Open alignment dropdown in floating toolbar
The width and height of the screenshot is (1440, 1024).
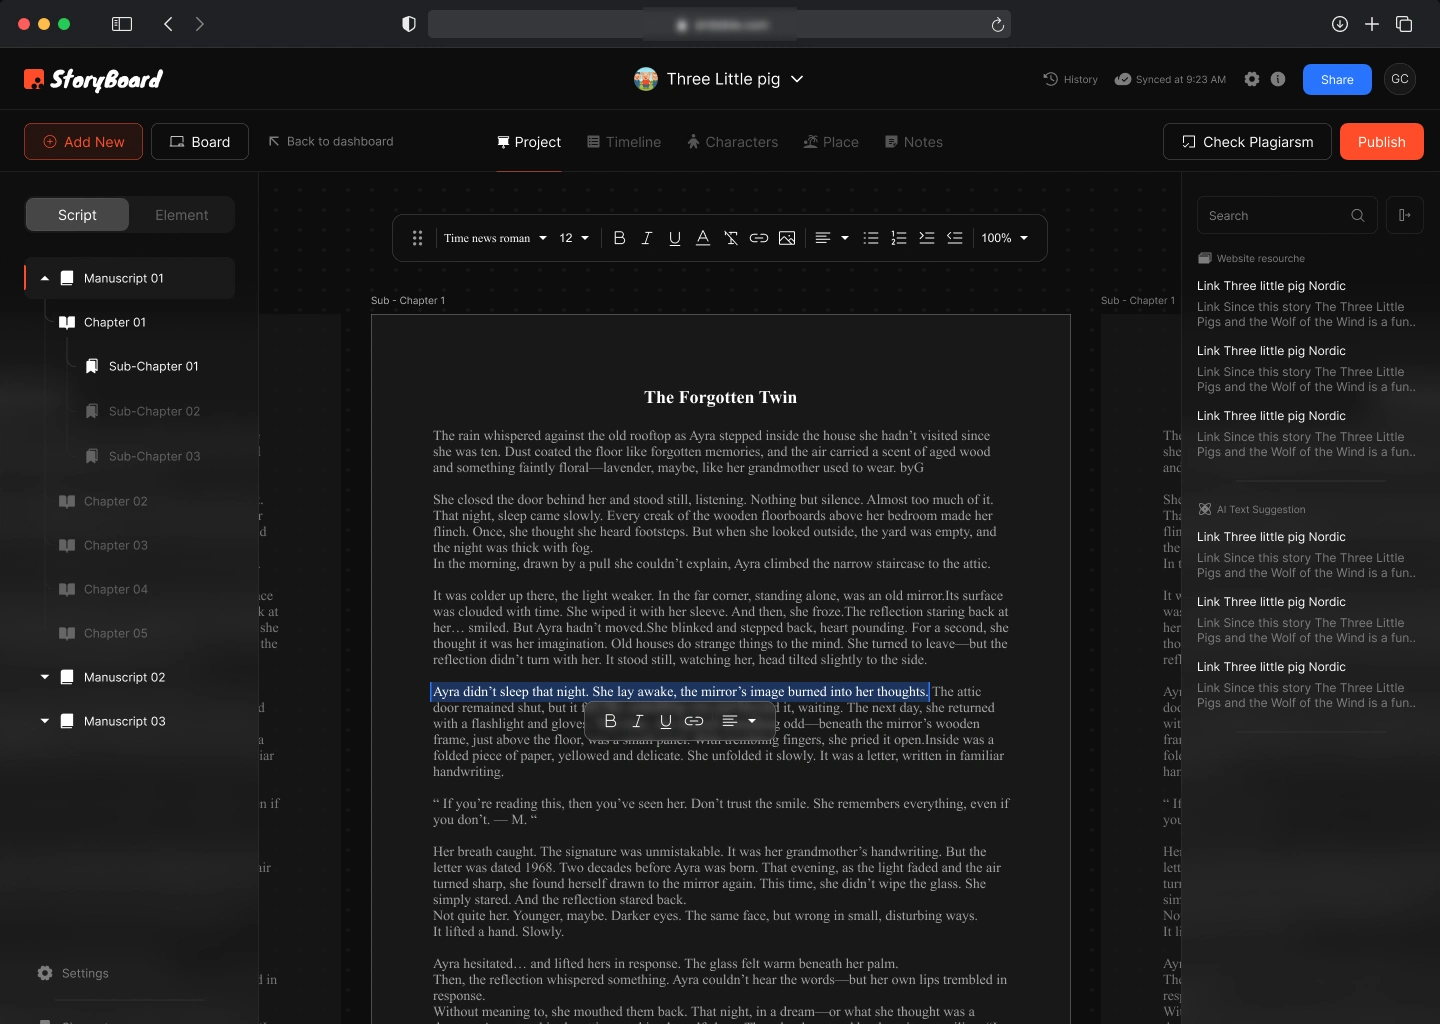[x=739, y=721]
